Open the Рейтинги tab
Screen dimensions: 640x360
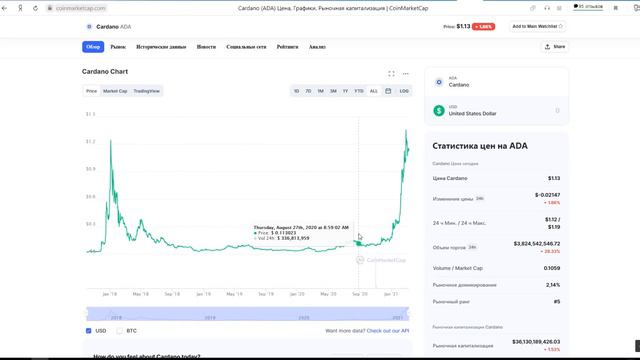287,47
